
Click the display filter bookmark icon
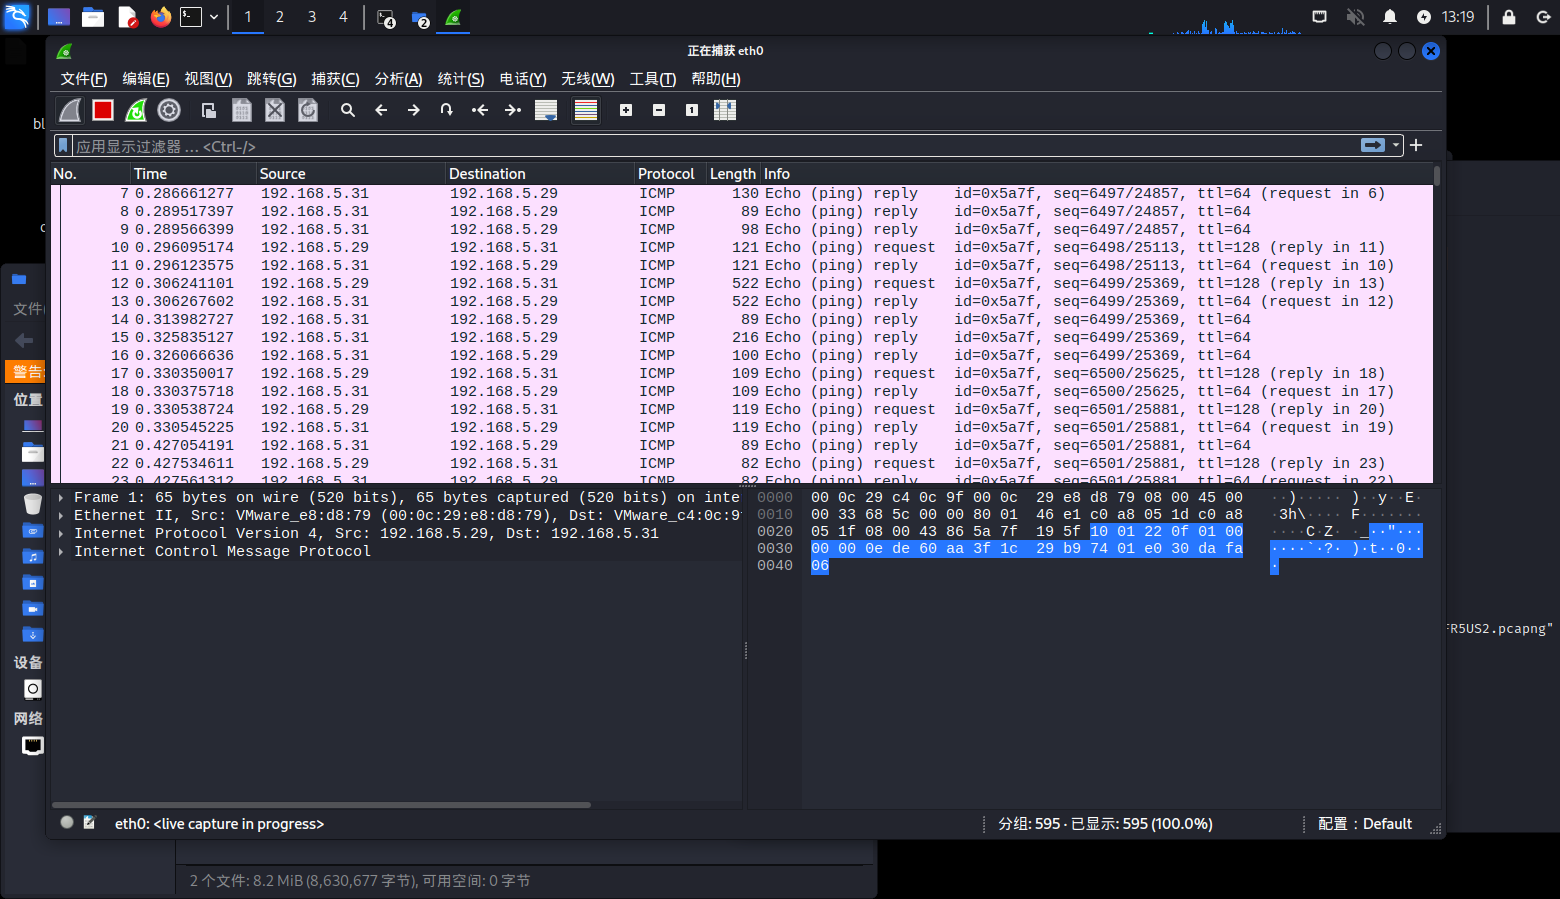(x=63, y=146)
